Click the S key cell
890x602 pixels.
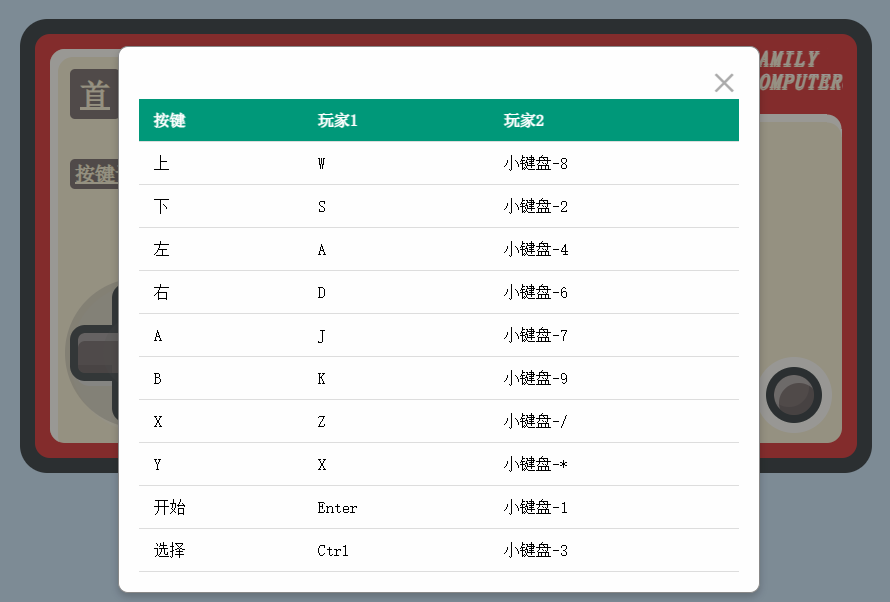click(x=321, y=207)
